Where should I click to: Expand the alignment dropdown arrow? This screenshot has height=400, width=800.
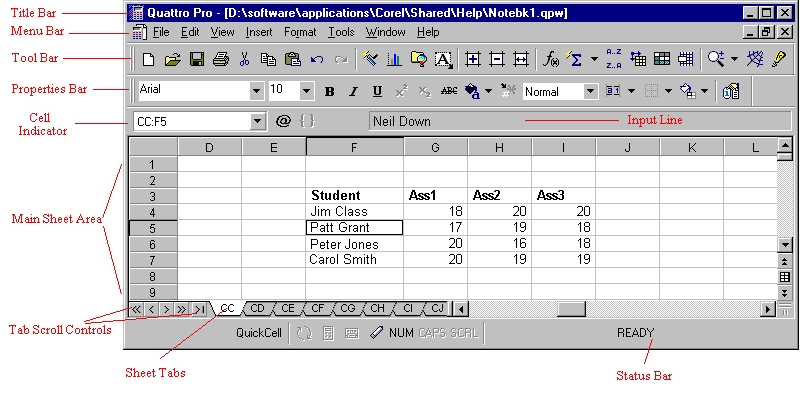click(x=632, y=91)
